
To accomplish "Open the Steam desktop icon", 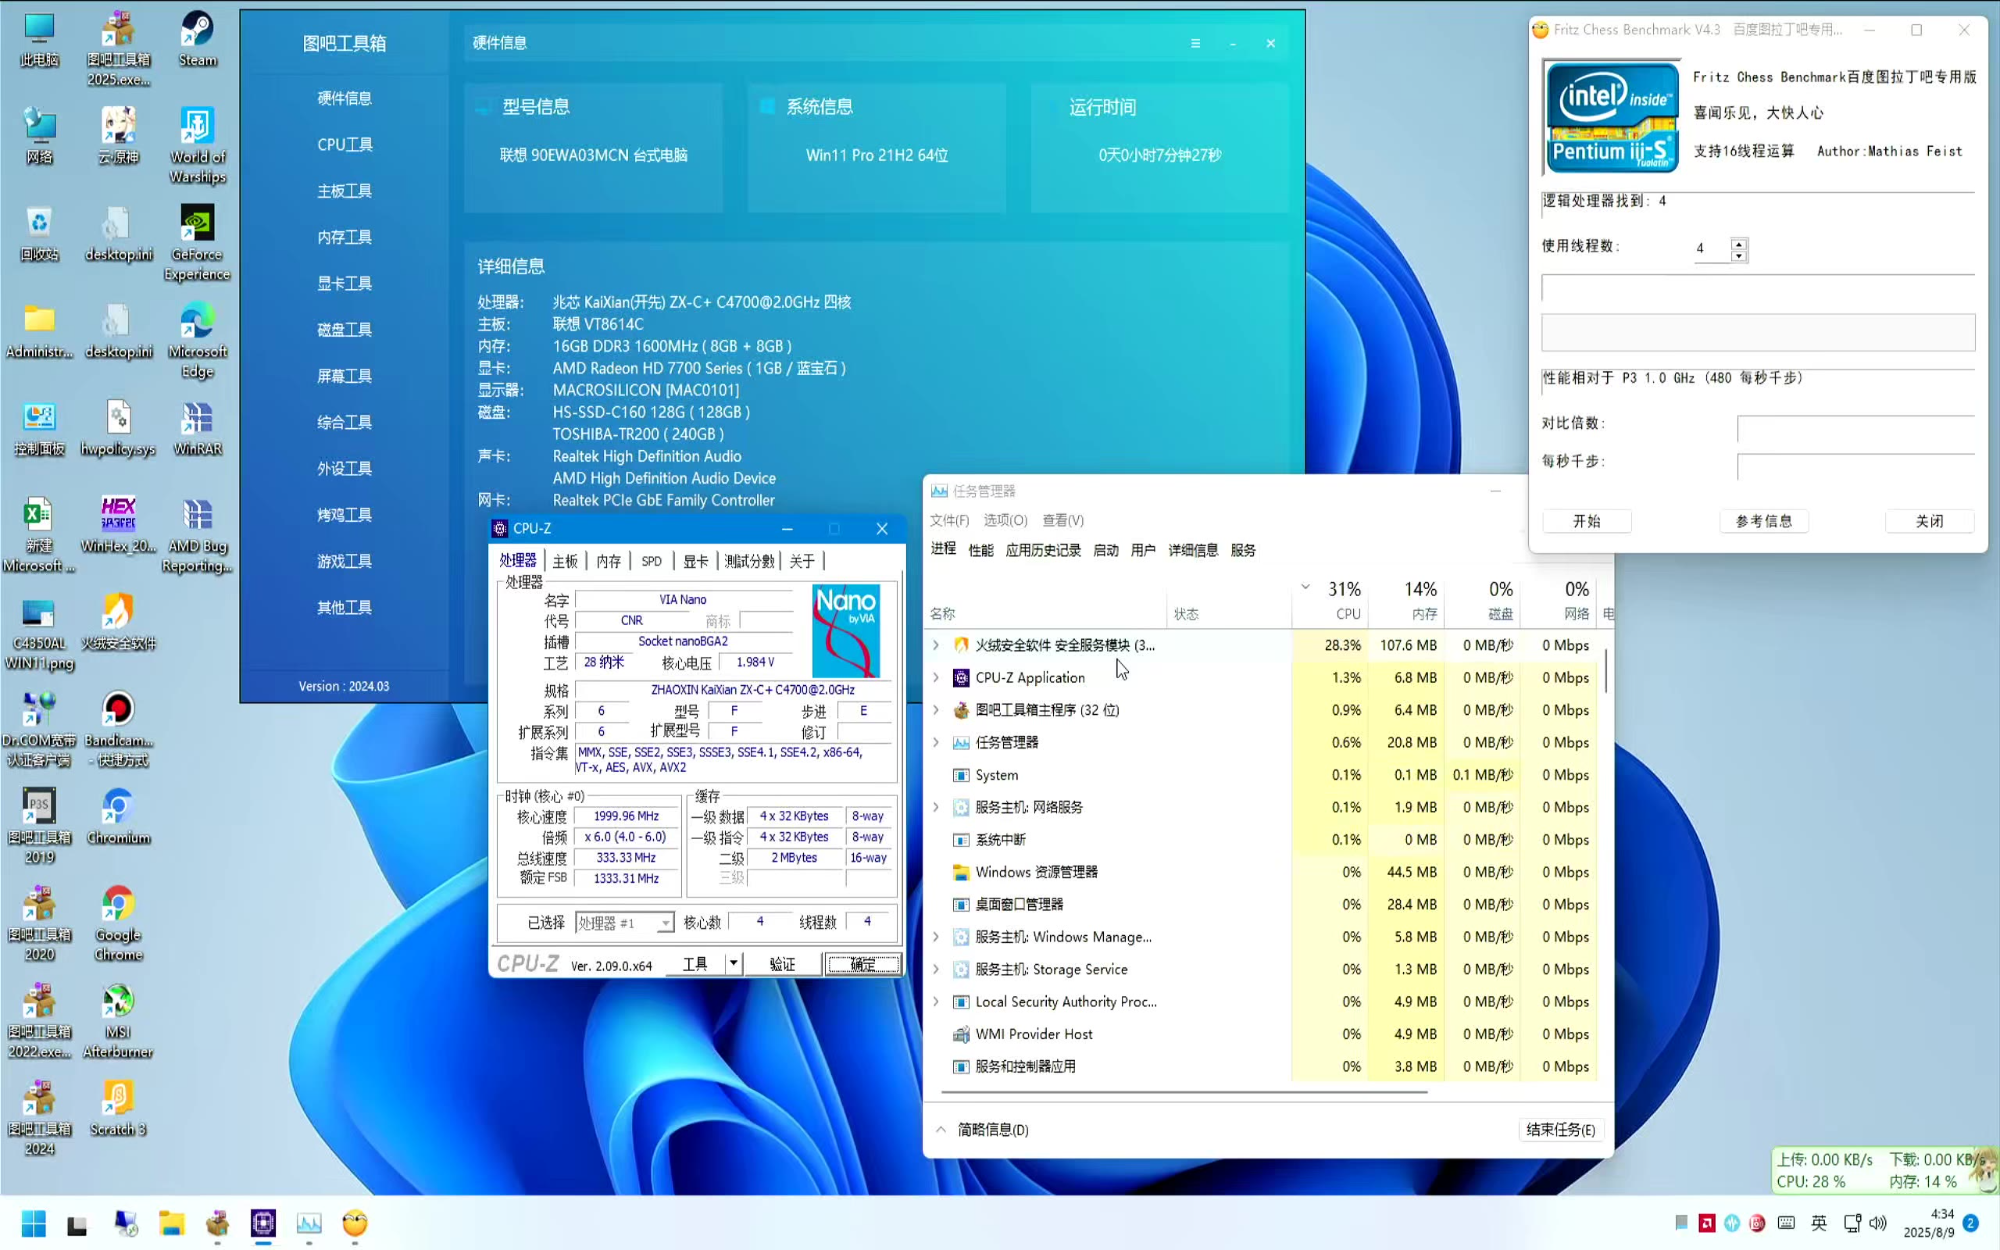I will (197, 40).
